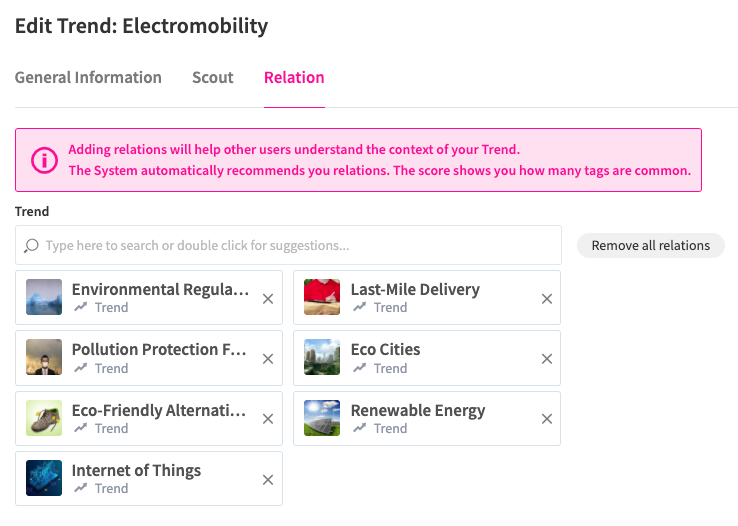Switch to the Scout tab
Viewport: 738px width, 526px height.
point(213,78)
